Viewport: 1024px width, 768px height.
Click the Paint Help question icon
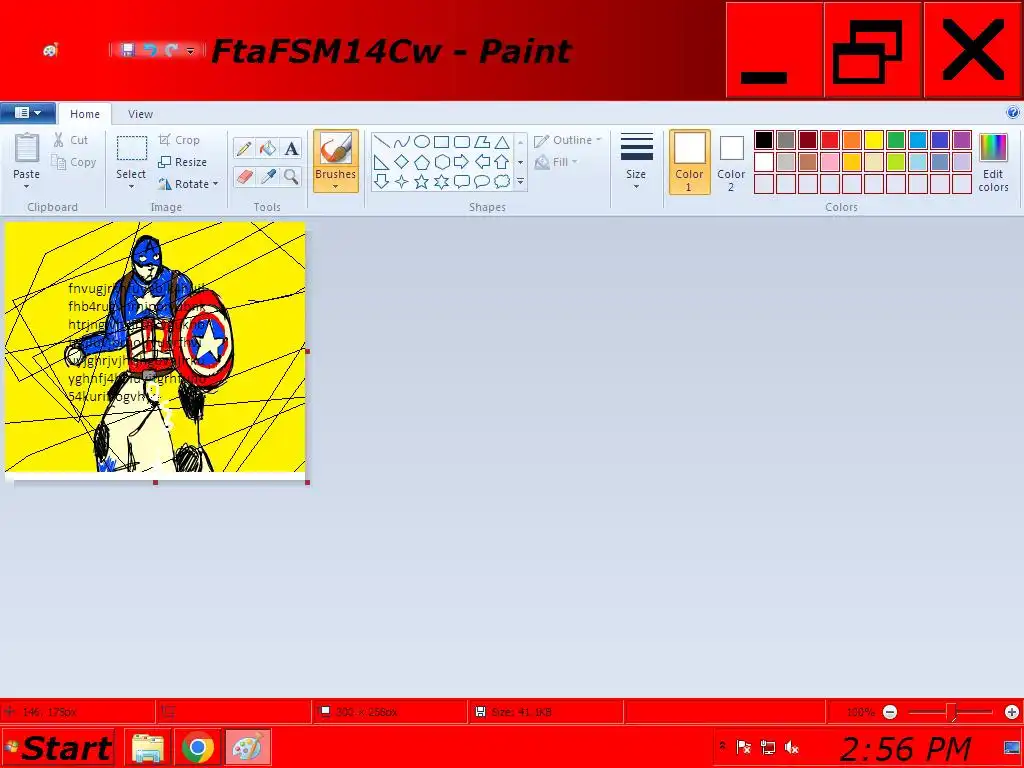[1013, 113]
